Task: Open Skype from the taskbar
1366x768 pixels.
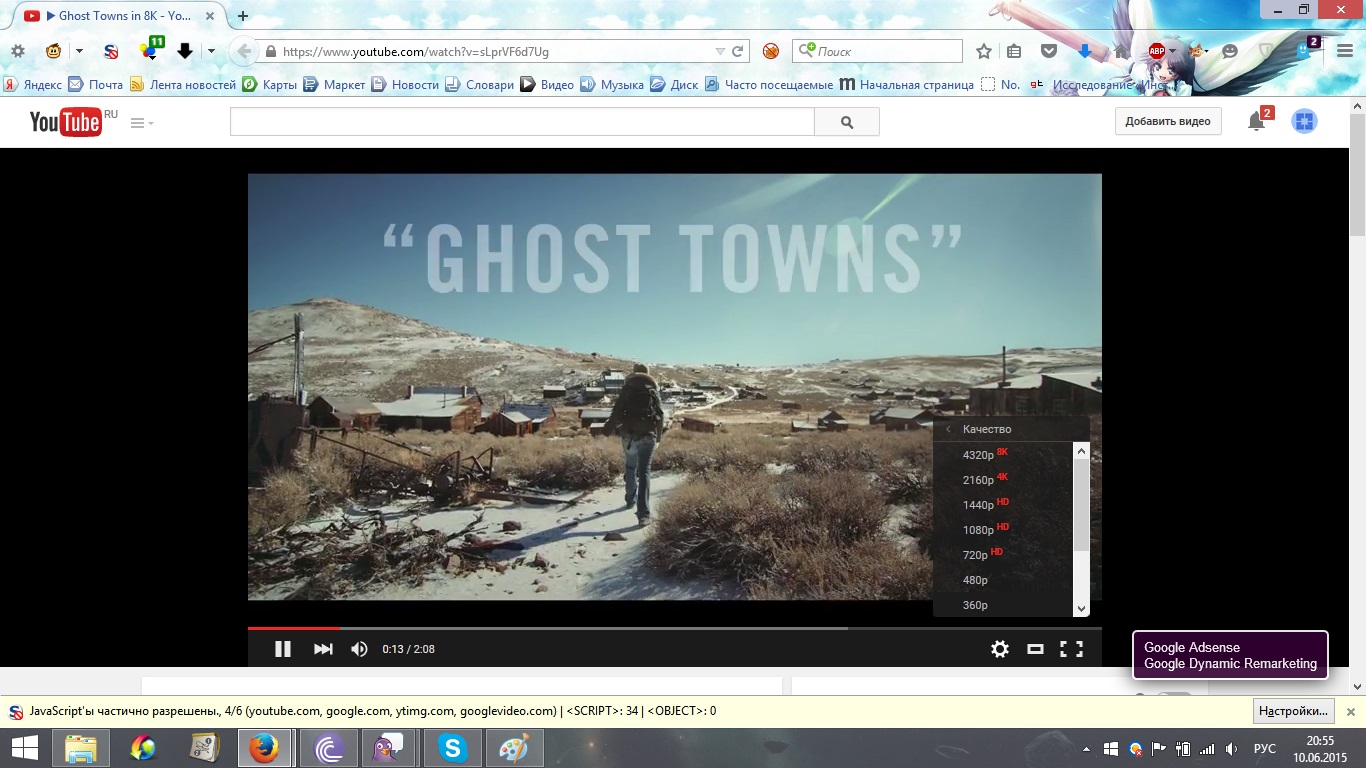Action: coord(452,748)
